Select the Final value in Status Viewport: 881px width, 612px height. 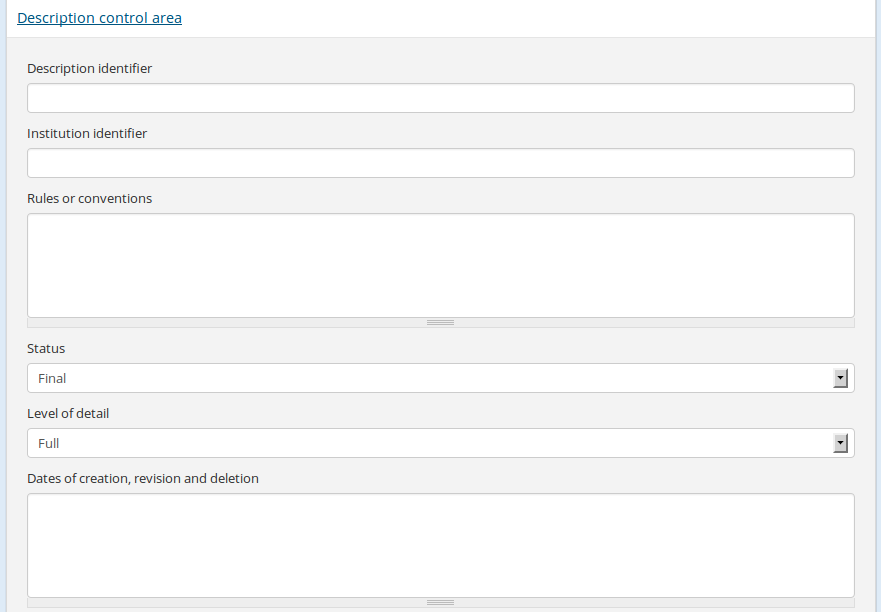[x=52, y=378]
